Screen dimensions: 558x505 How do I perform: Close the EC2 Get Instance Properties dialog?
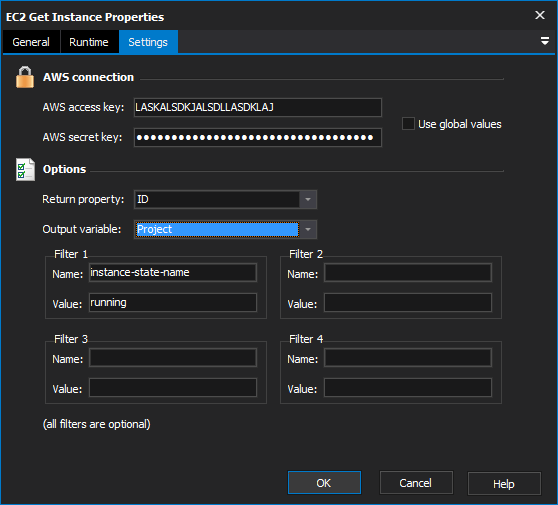539,15
